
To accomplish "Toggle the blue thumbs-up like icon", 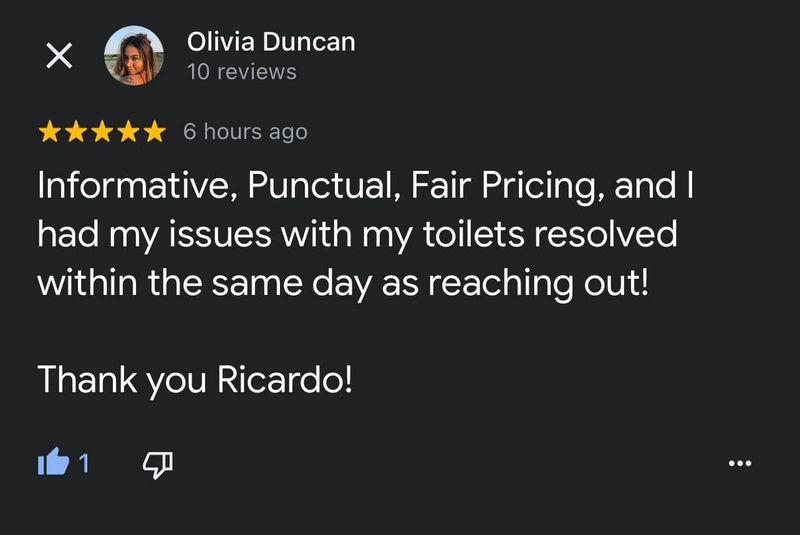I will pyautogui.click(x=53, y=462).
